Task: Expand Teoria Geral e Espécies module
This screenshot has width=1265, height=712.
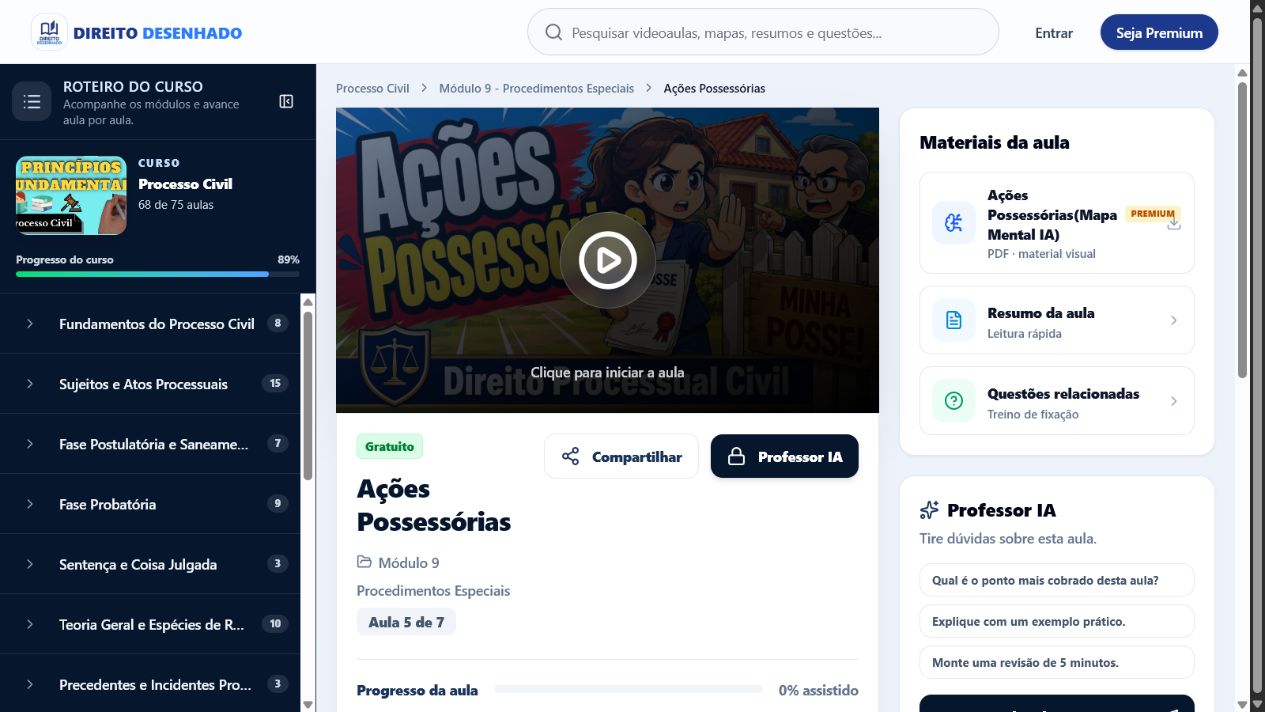Action: [150, 624]
